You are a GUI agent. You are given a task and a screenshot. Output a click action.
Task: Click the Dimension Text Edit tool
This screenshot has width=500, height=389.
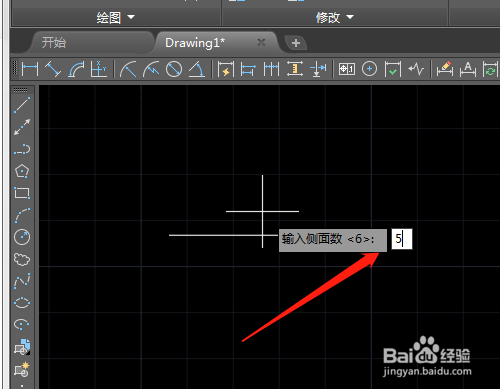point(468,69)
